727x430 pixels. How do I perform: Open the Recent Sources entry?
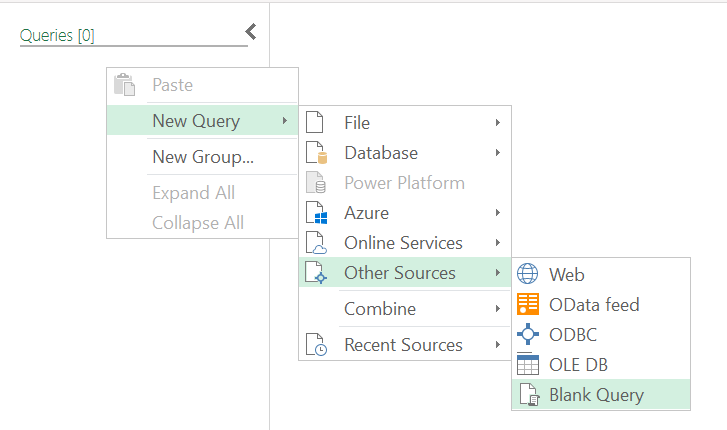point(405,345)
